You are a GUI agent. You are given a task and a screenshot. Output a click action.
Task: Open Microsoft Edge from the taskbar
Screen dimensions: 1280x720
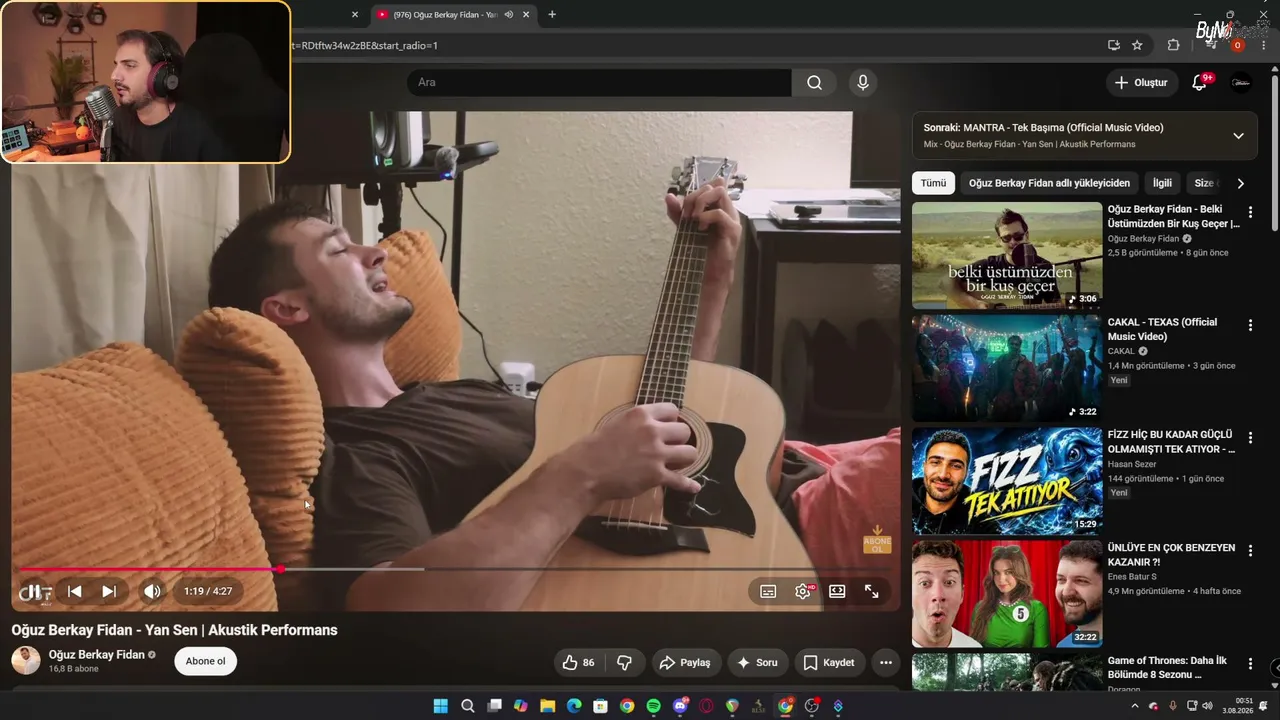[574, 706]
